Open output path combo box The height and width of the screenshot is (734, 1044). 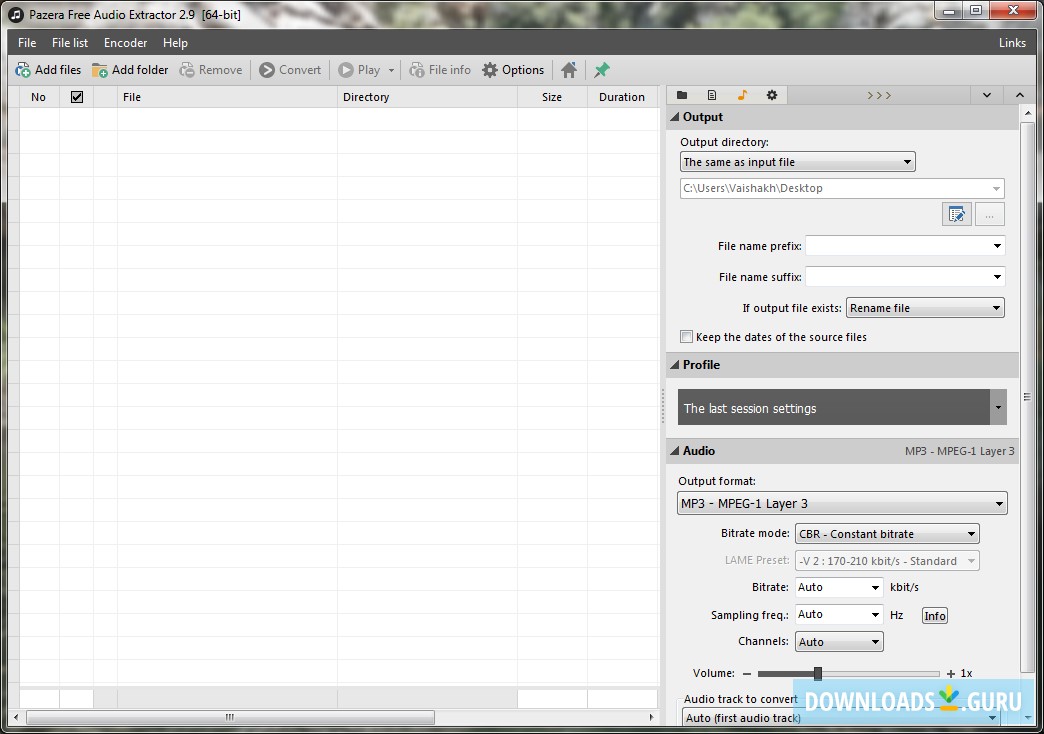coord(842,188)
